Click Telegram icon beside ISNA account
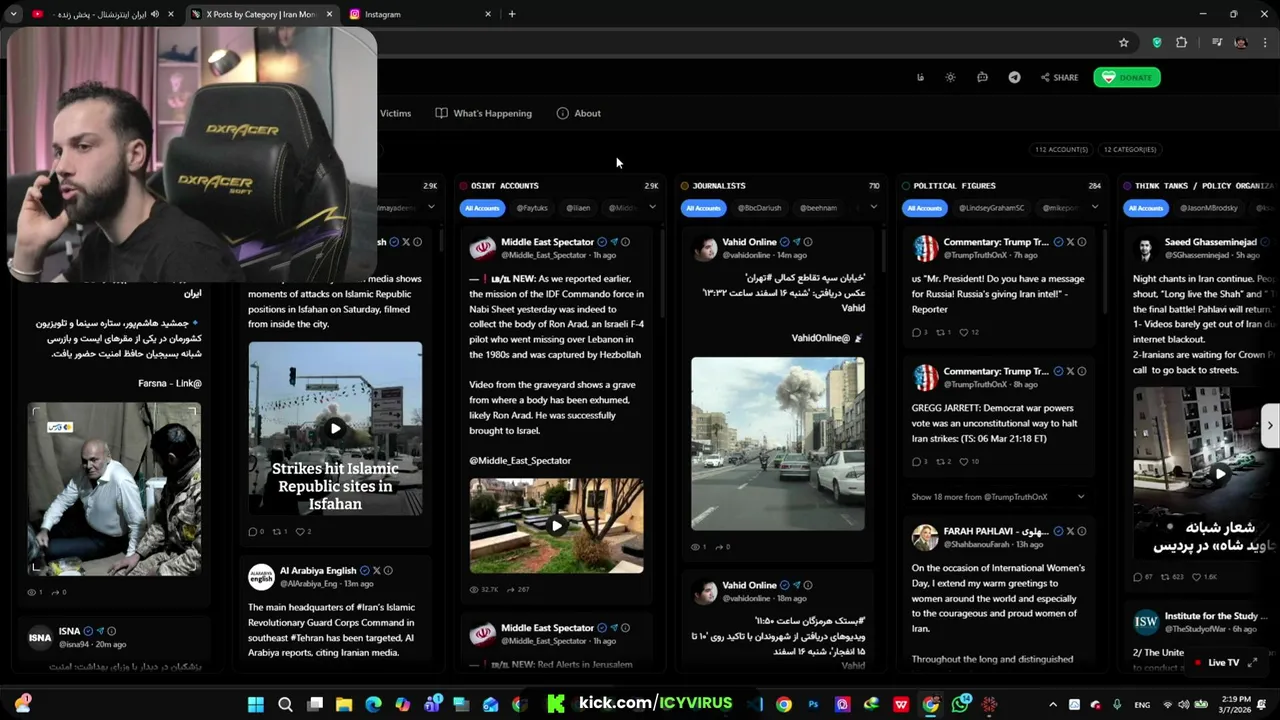 [x=100, y=632]
